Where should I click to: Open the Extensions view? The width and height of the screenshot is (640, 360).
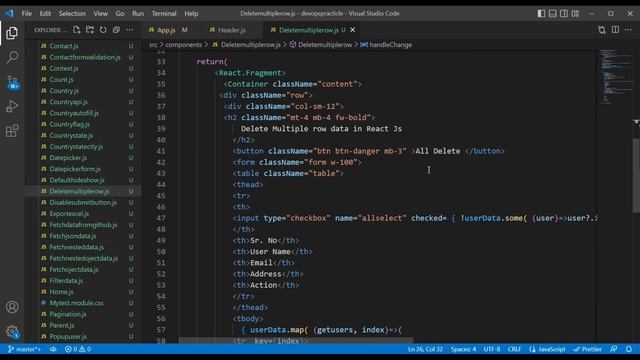pyautogui.click(x=12, y=131)
